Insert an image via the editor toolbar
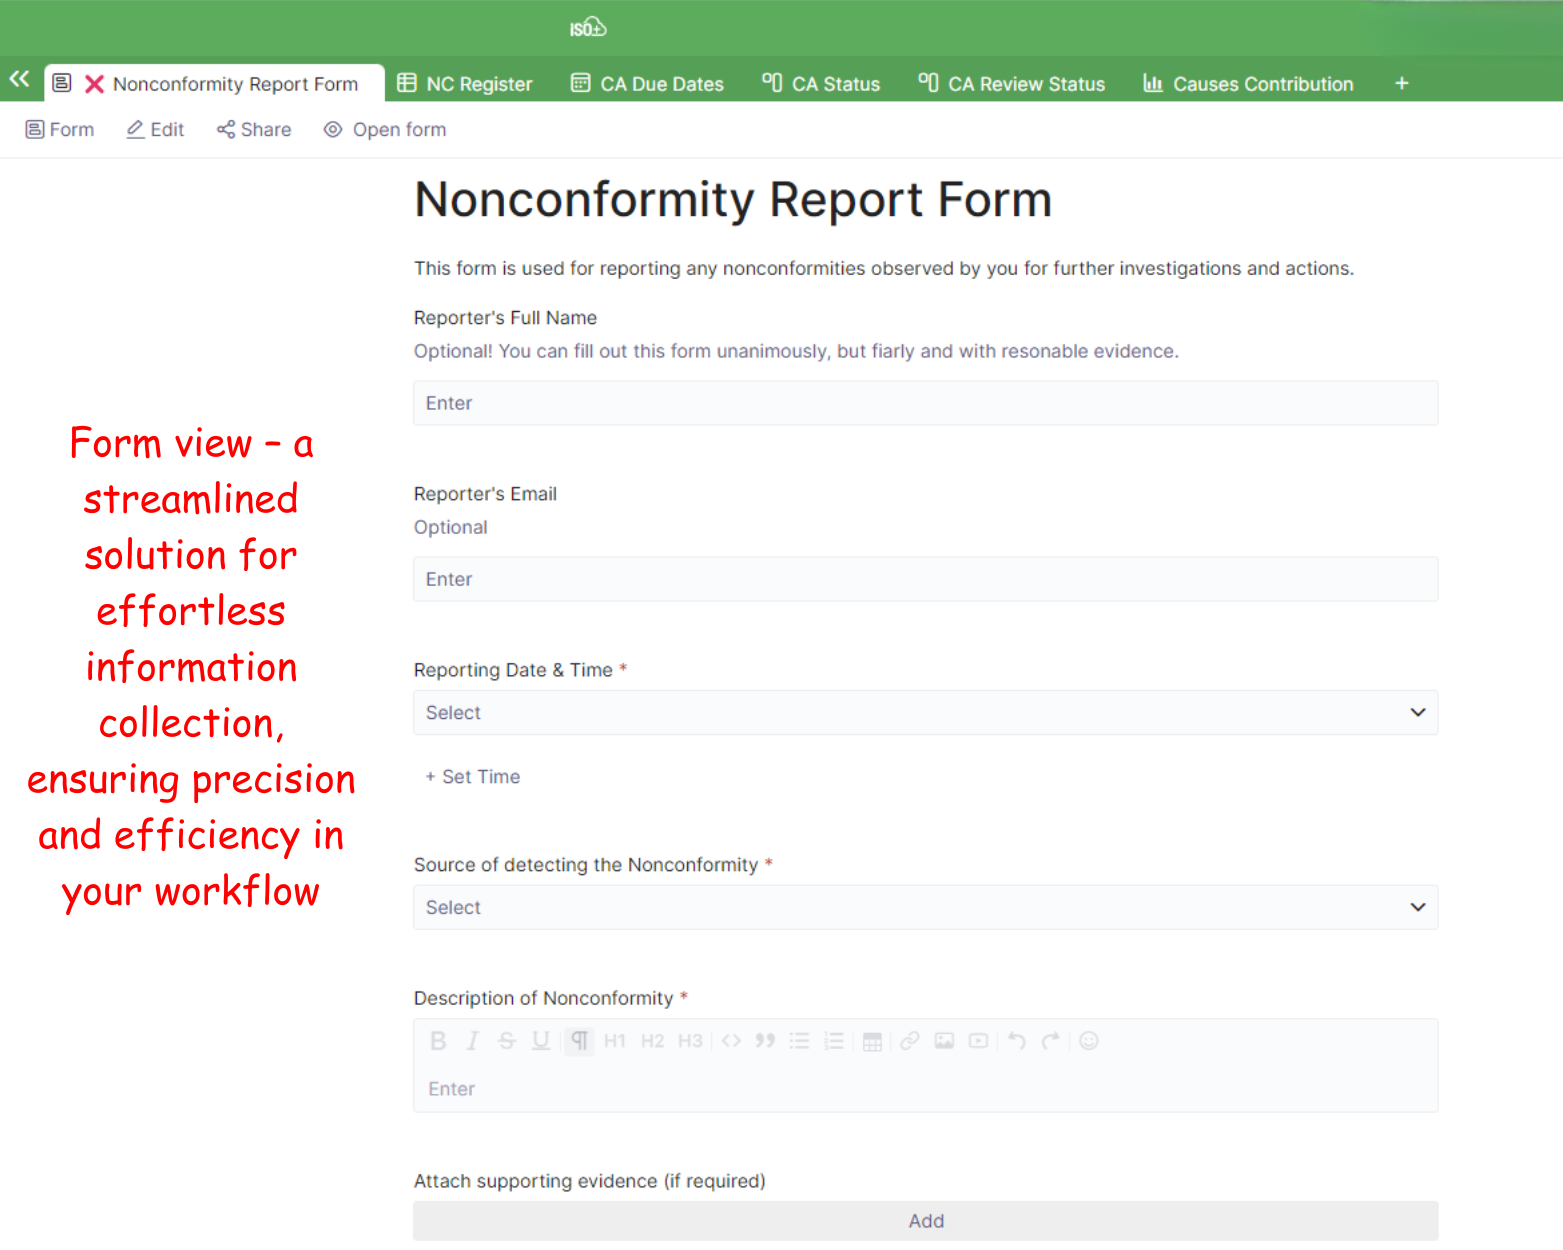This screenshot has height=1250, width=1563. 944,1041
